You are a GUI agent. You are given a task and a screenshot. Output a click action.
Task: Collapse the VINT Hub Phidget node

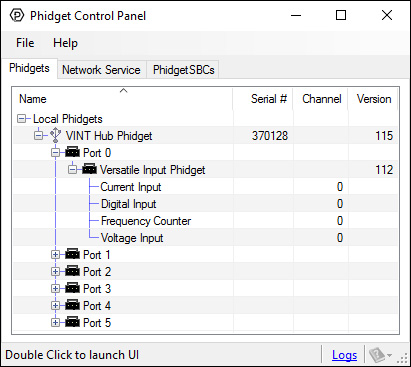point(39,135)
